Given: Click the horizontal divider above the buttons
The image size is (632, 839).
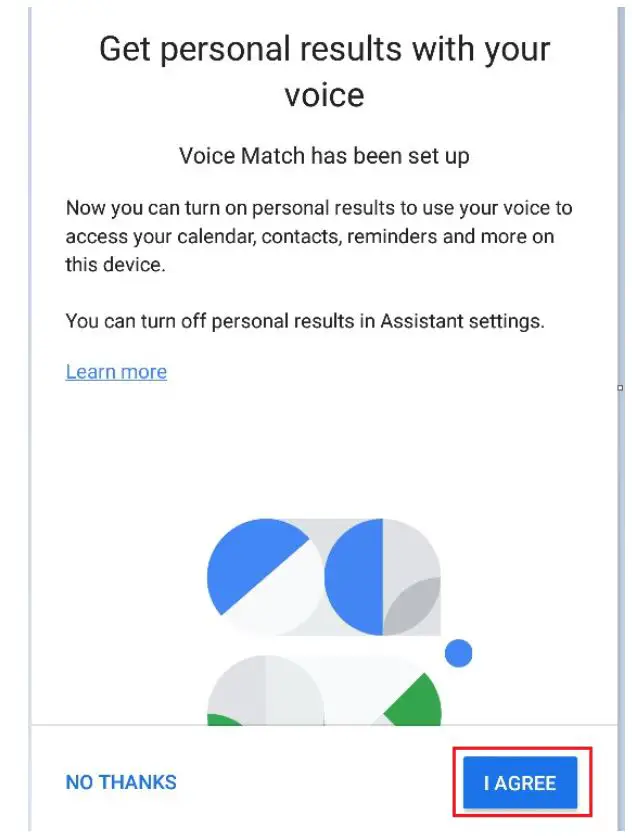Looking at the screenshot, I should point(316,722).
